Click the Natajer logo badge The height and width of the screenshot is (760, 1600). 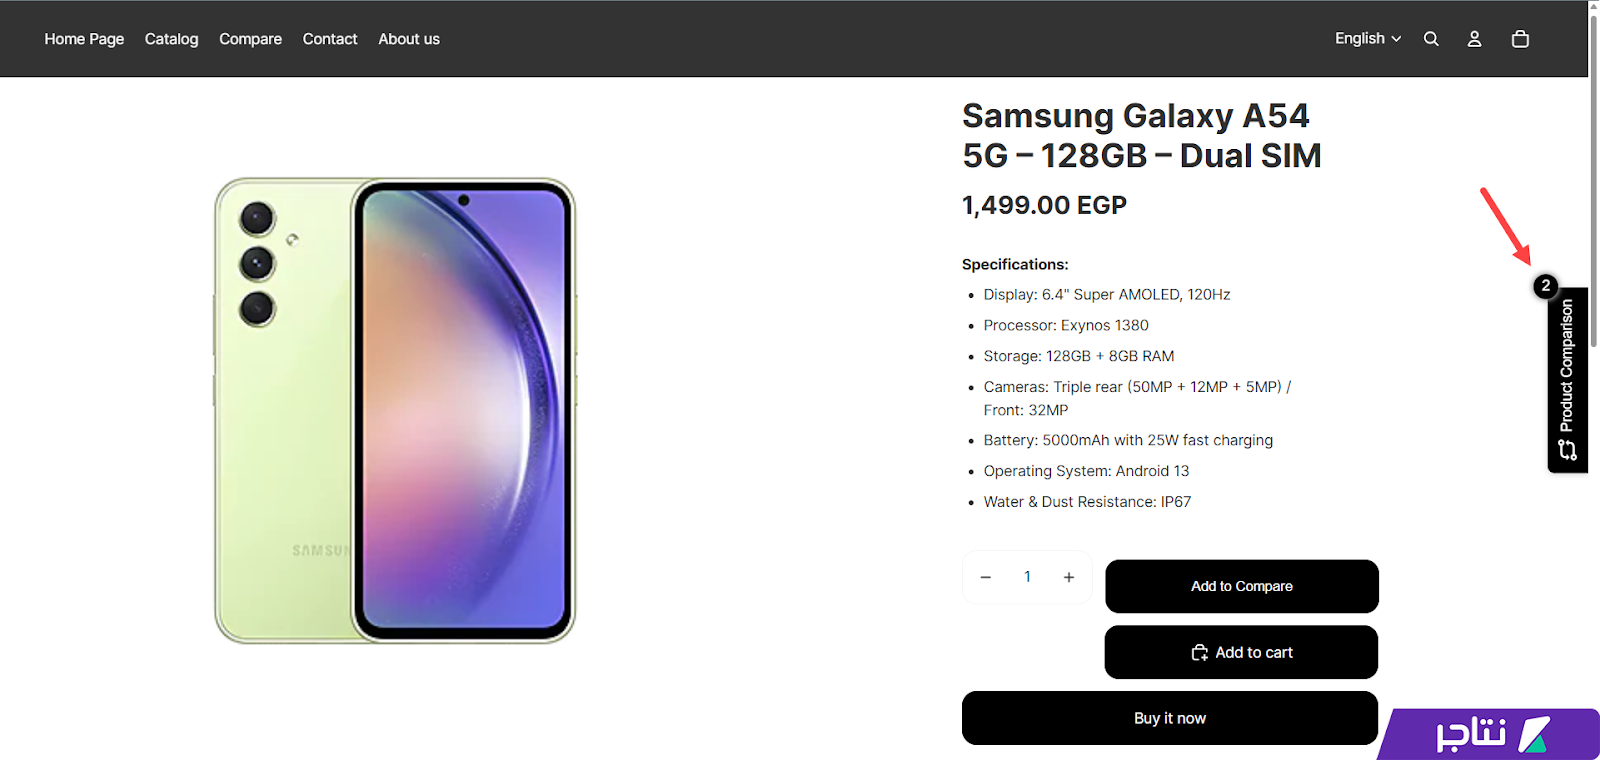point(1490,734)
